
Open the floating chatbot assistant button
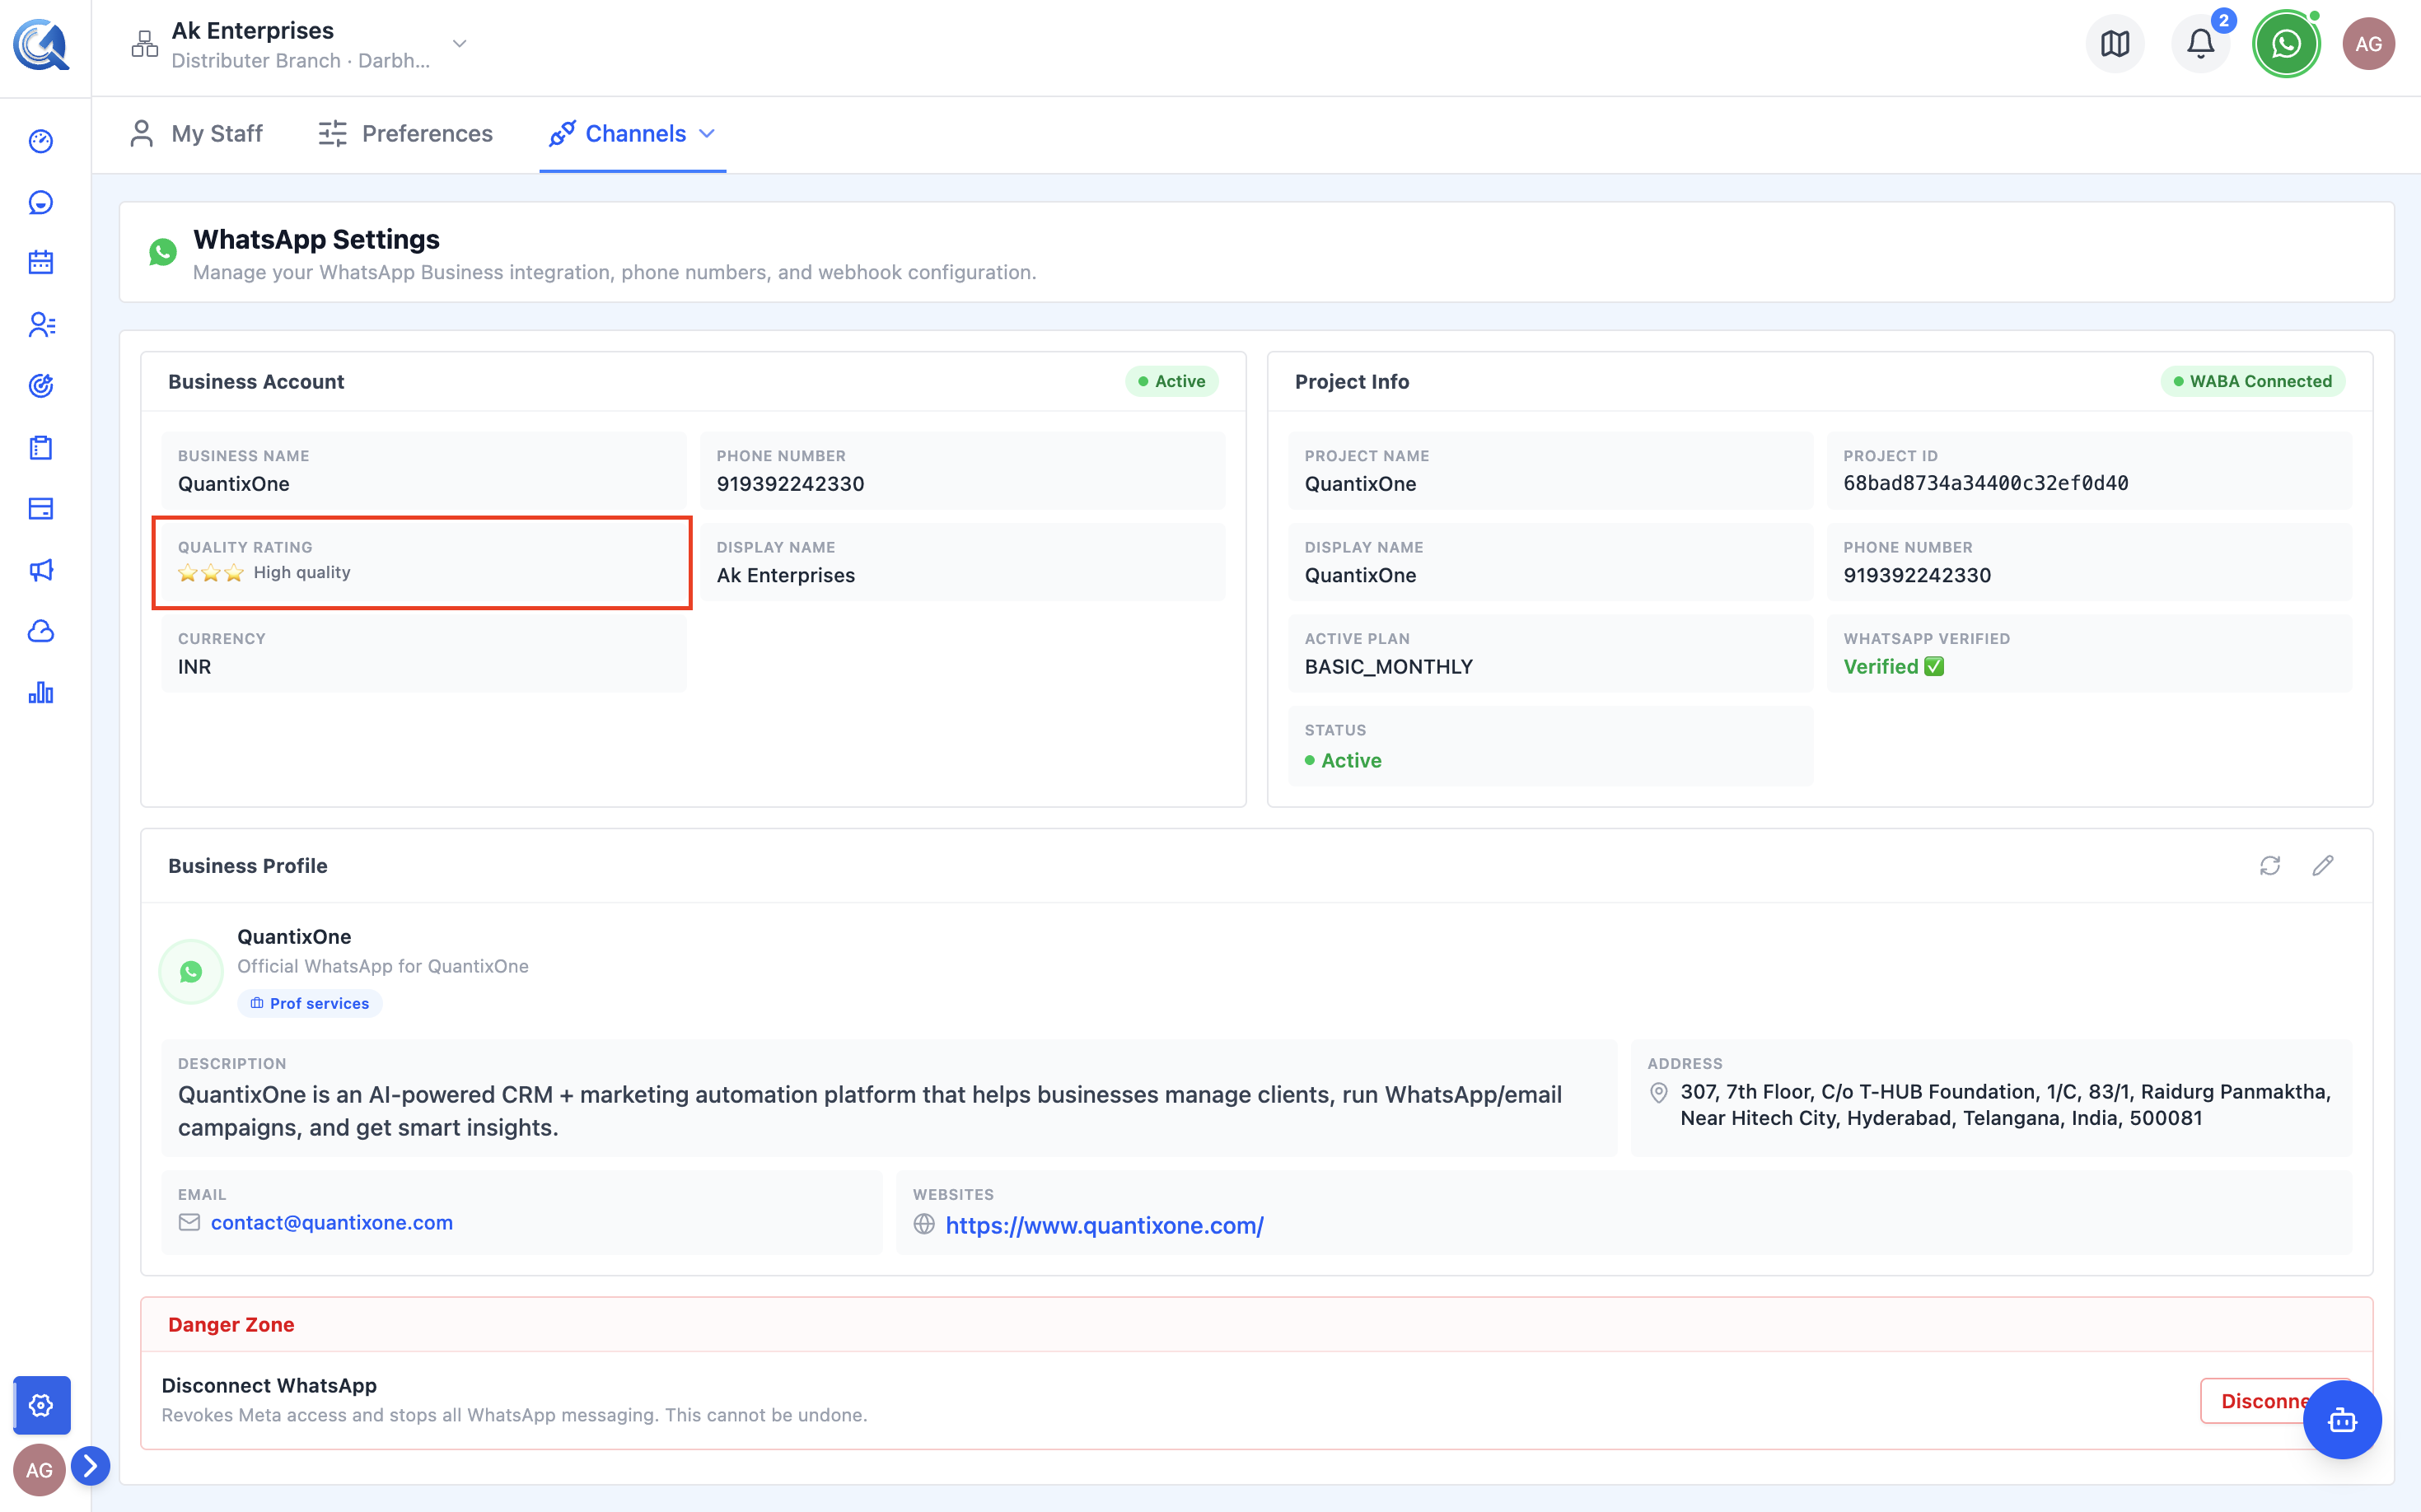[x=2342, y=1420]
